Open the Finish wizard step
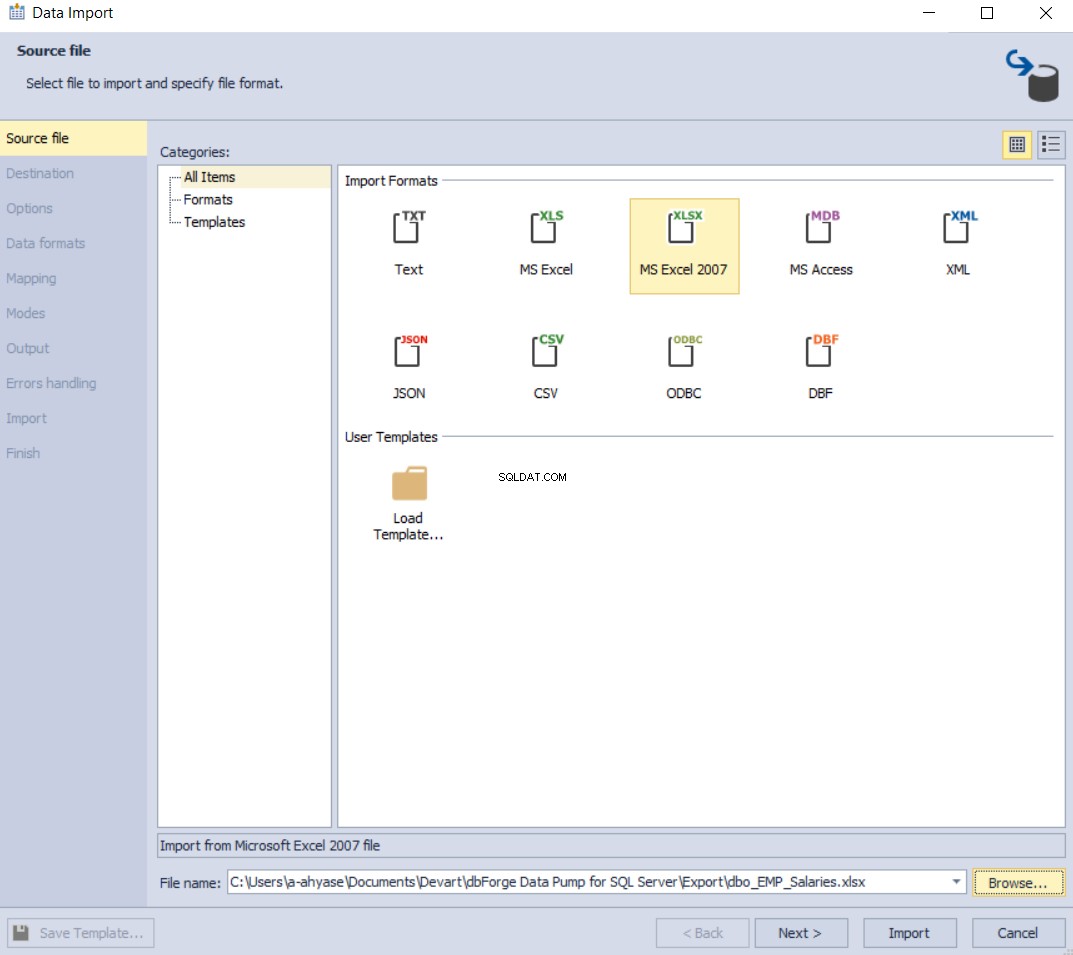This screenshot has width=1073, height=955. tap(73, 453)
